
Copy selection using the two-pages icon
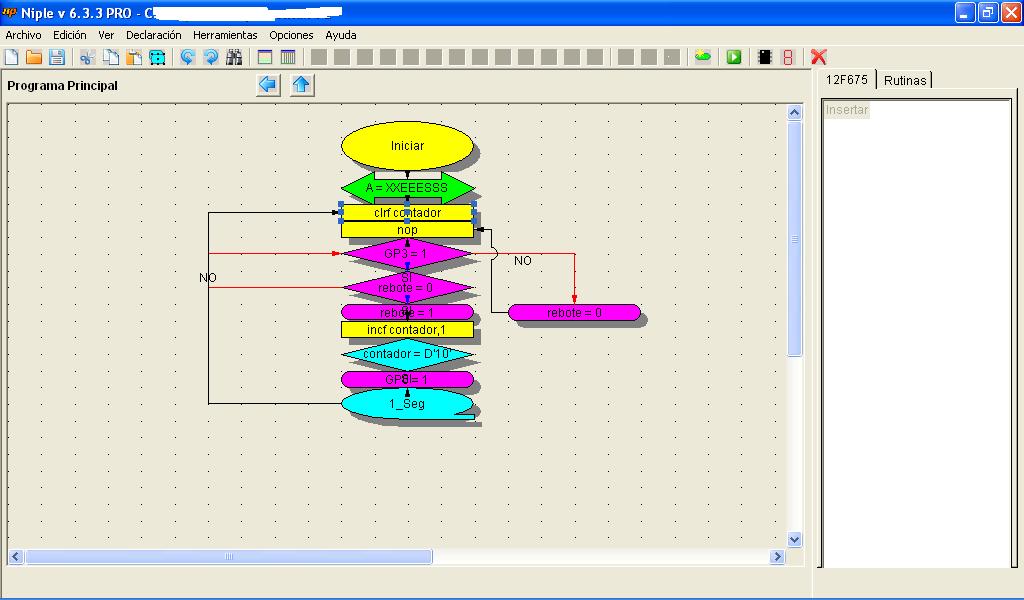[111, 57]
